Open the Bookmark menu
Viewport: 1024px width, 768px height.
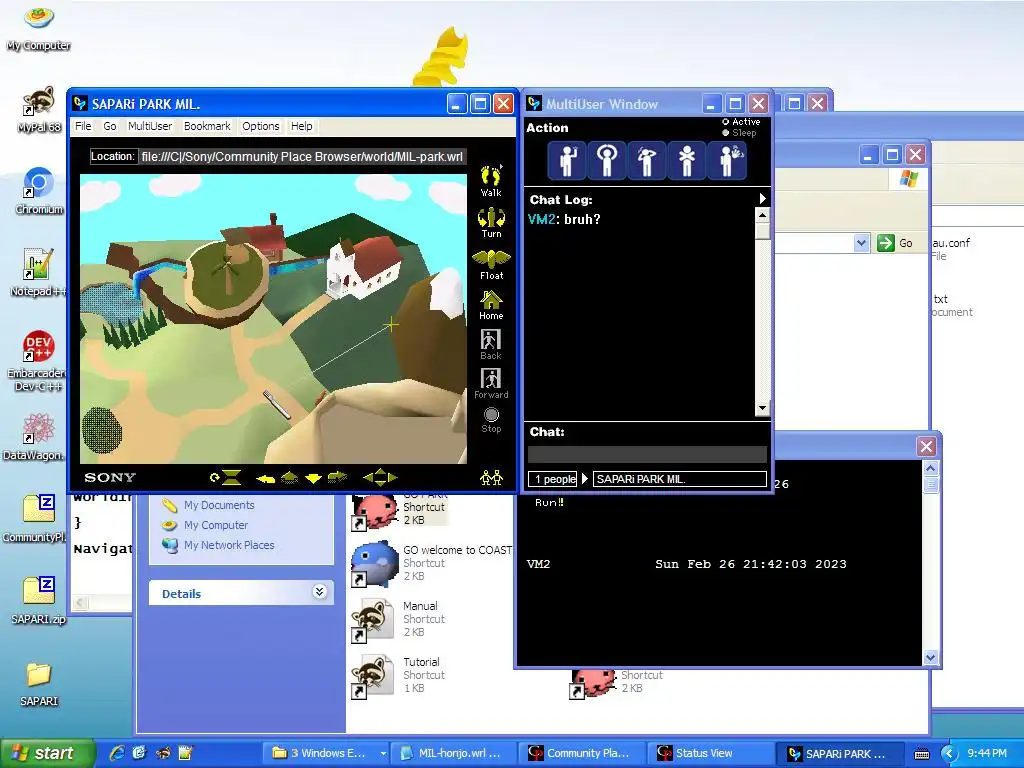click(207, 126)
